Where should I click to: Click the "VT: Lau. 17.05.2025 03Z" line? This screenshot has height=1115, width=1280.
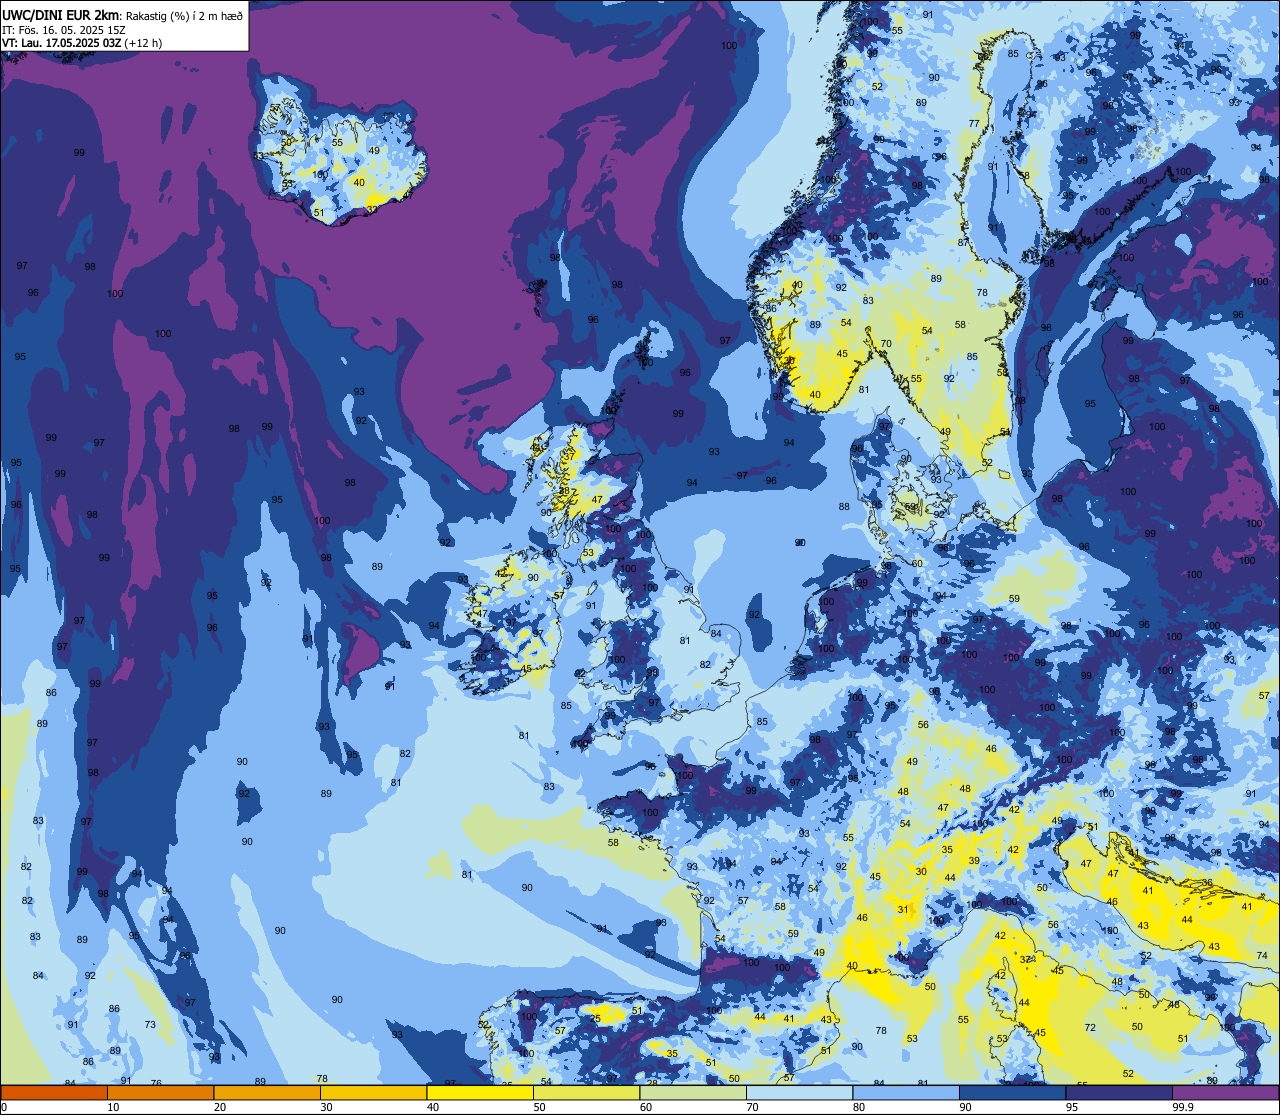[x=62, y=43]
